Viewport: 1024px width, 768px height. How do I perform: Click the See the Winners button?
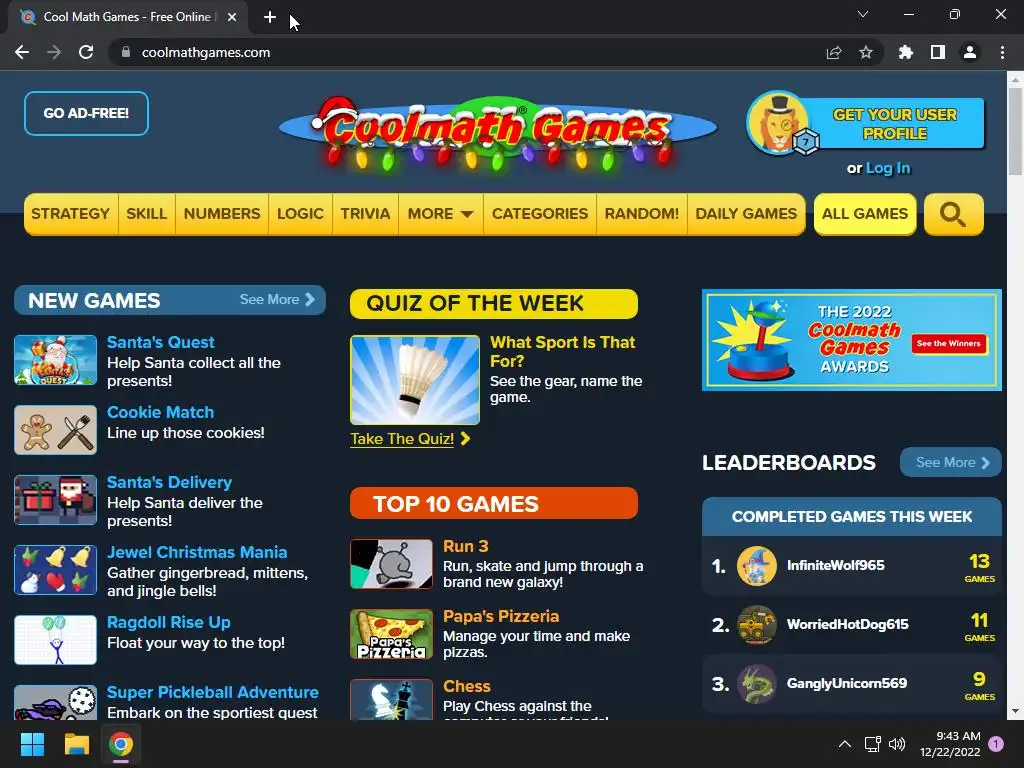[x=948, y=344]
